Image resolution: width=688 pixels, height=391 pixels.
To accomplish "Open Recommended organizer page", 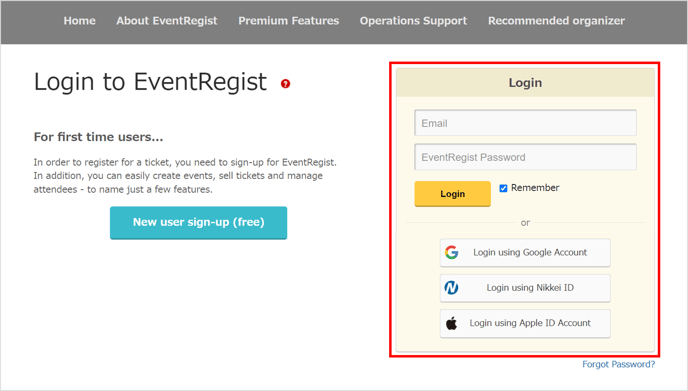I will click(x=556, y=21).
